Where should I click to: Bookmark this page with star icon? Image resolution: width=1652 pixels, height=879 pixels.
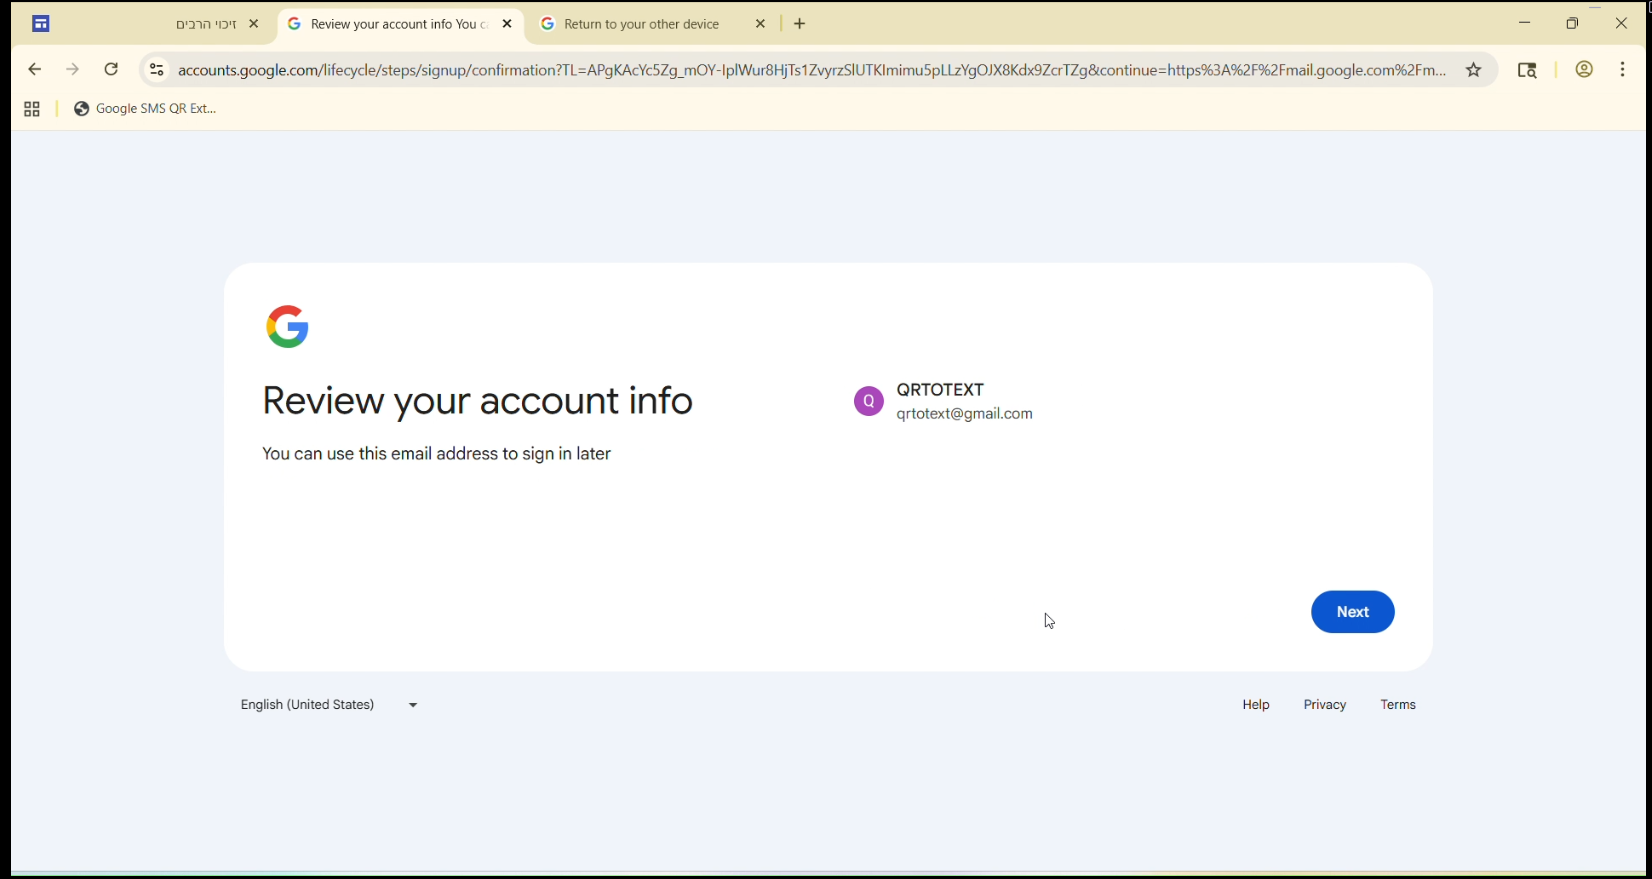(1474, 70)
